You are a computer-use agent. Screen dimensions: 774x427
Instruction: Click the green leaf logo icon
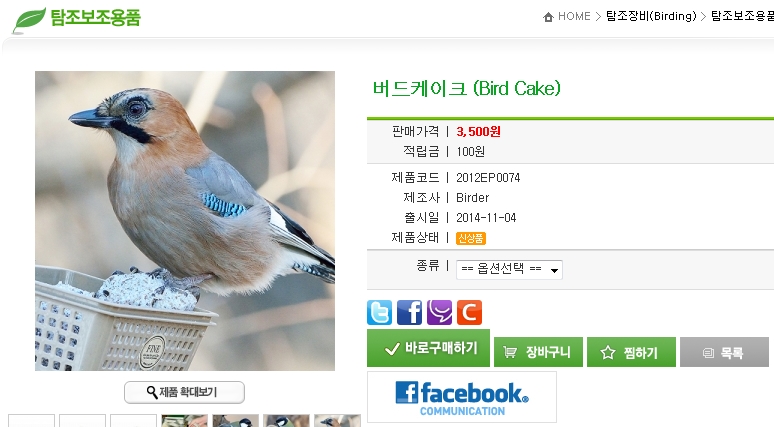29,20
